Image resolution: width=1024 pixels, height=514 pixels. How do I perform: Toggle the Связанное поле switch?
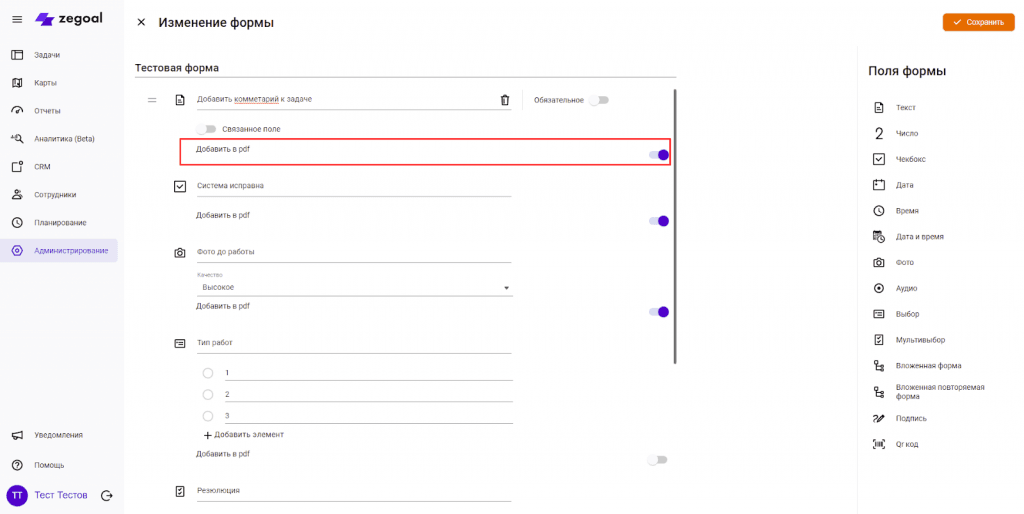(207, 129)
